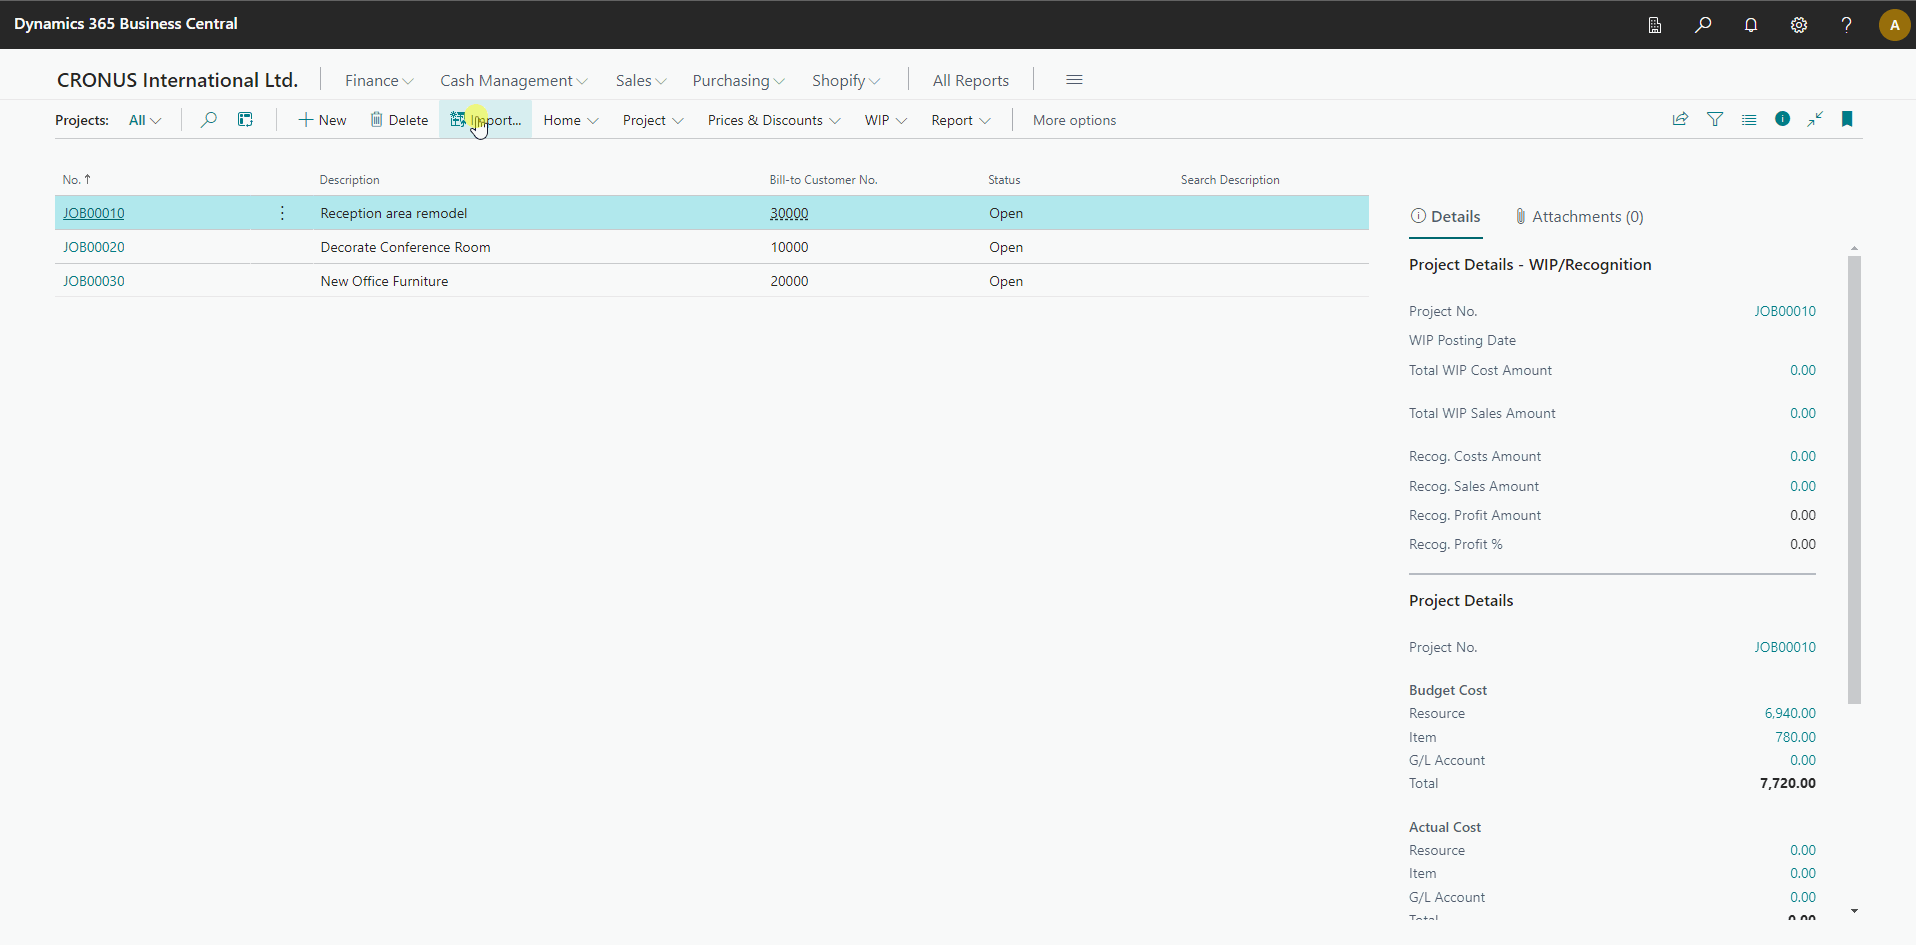
Task: Expand the Sales menu
Action: [x=641, y=80]
